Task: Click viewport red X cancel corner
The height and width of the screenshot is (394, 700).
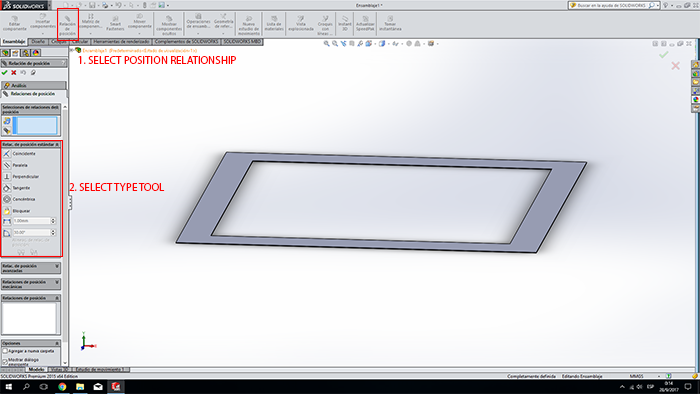Action: tap(675, 66)
